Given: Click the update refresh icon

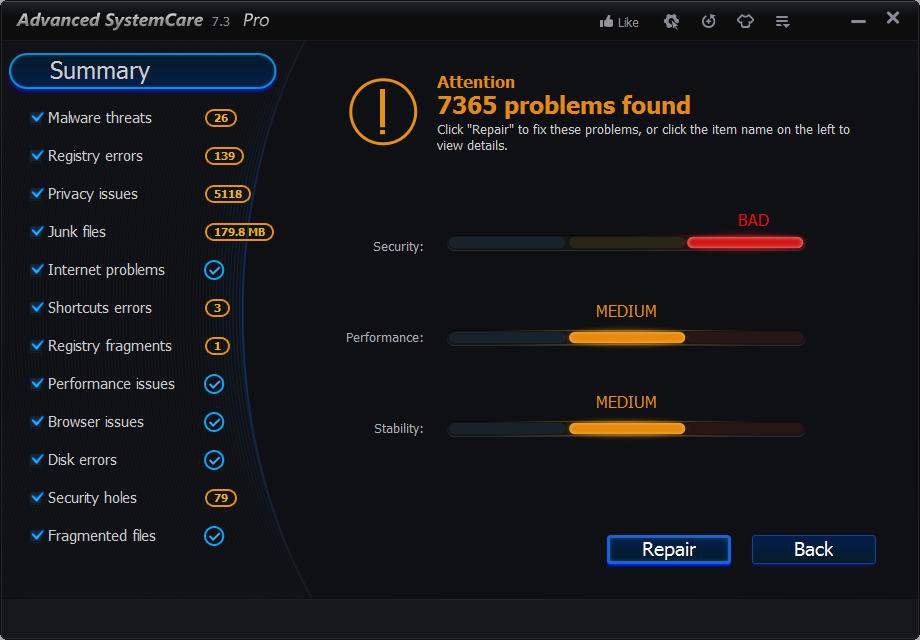Looking at the screenshot, I should [x=709, y=22].
